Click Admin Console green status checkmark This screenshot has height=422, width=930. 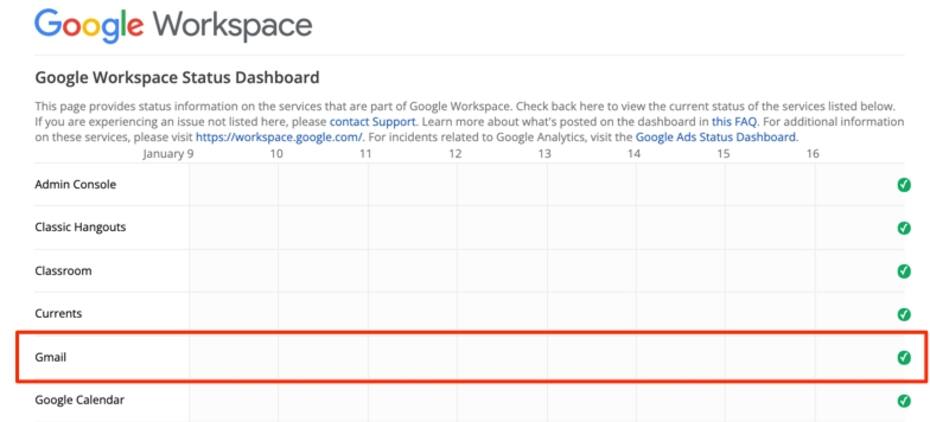click(903, 185)
